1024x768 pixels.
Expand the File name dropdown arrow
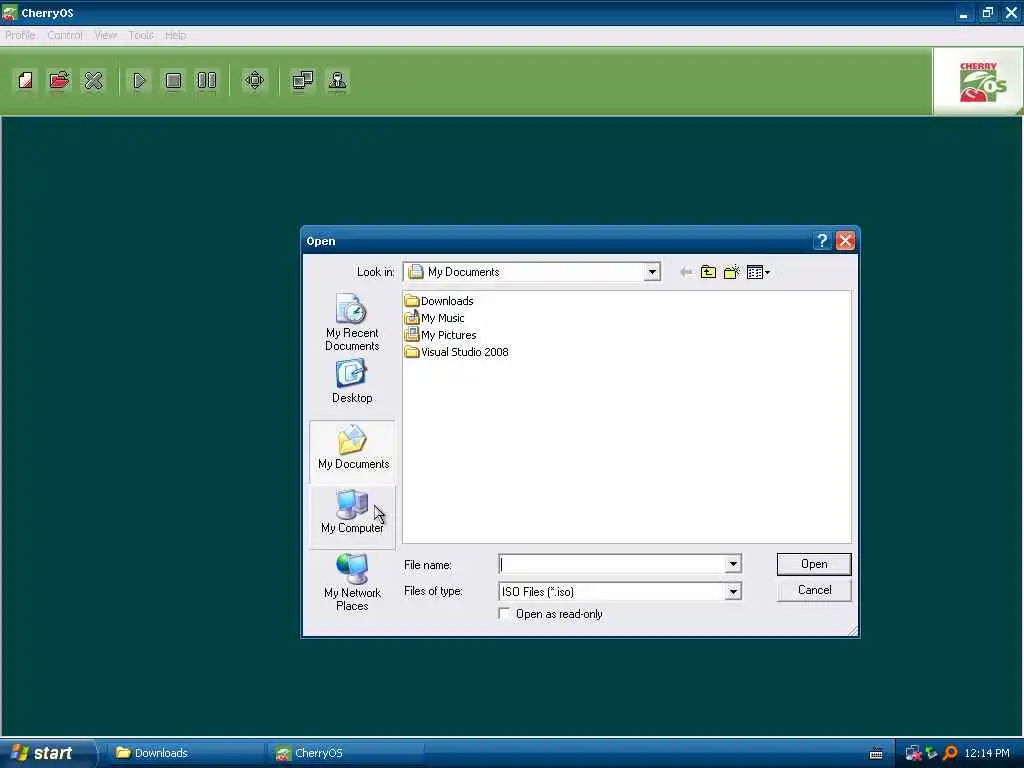[733, 564]
